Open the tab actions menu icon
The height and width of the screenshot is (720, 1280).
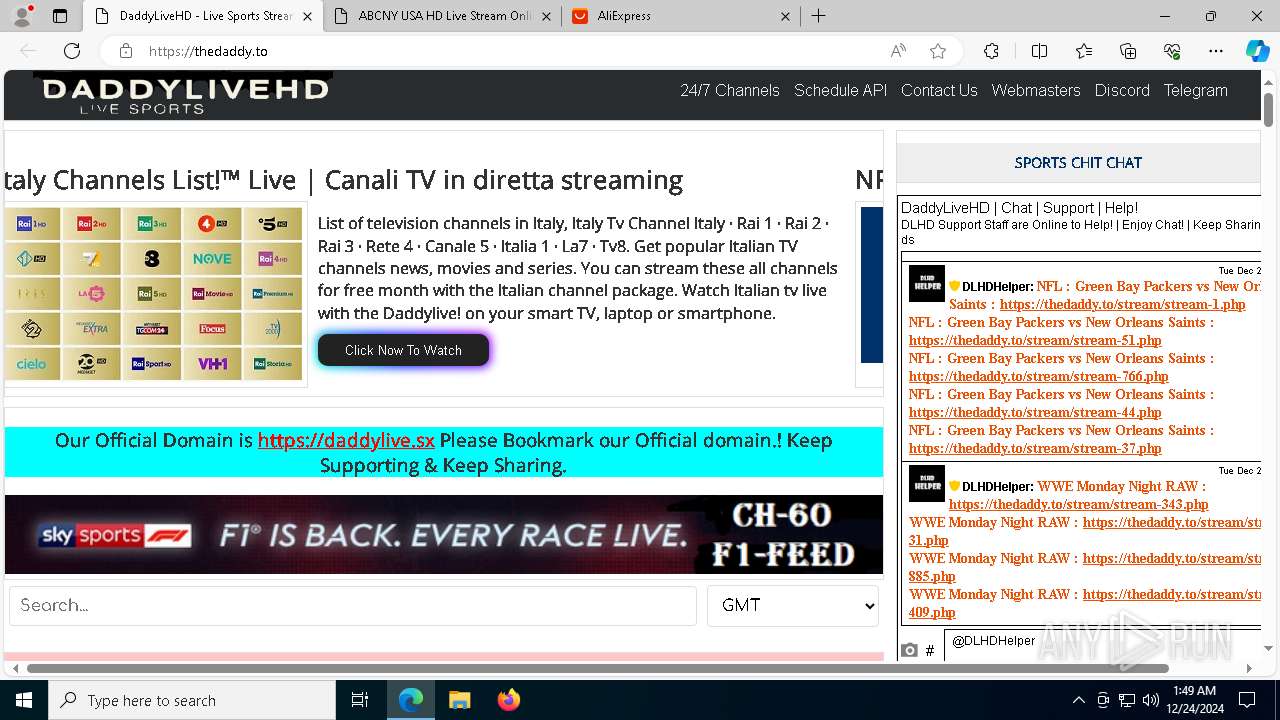[60, 16]
